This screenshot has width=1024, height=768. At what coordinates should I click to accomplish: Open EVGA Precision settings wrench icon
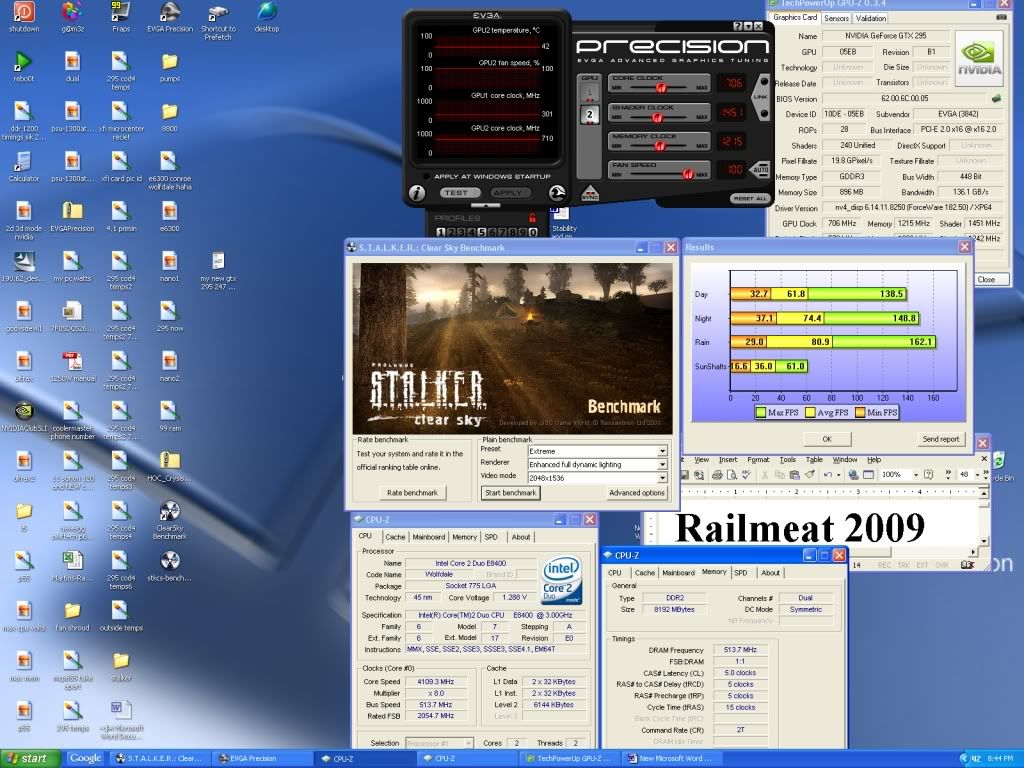tap(556, 193)
